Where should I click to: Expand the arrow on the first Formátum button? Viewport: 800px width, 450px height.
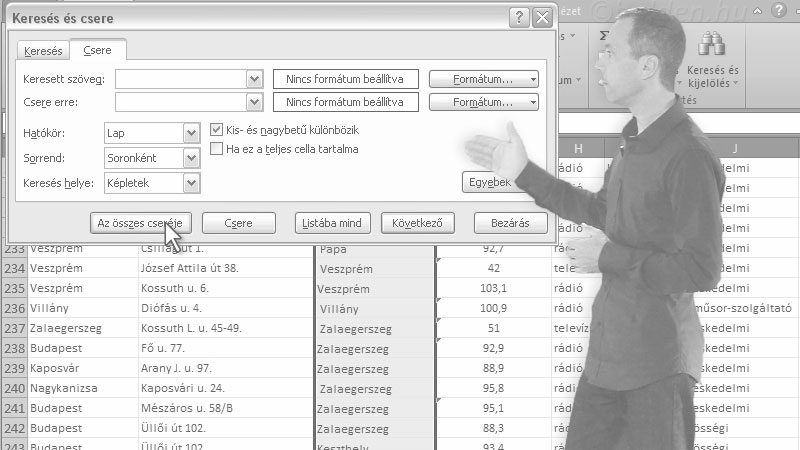point(533,79)
